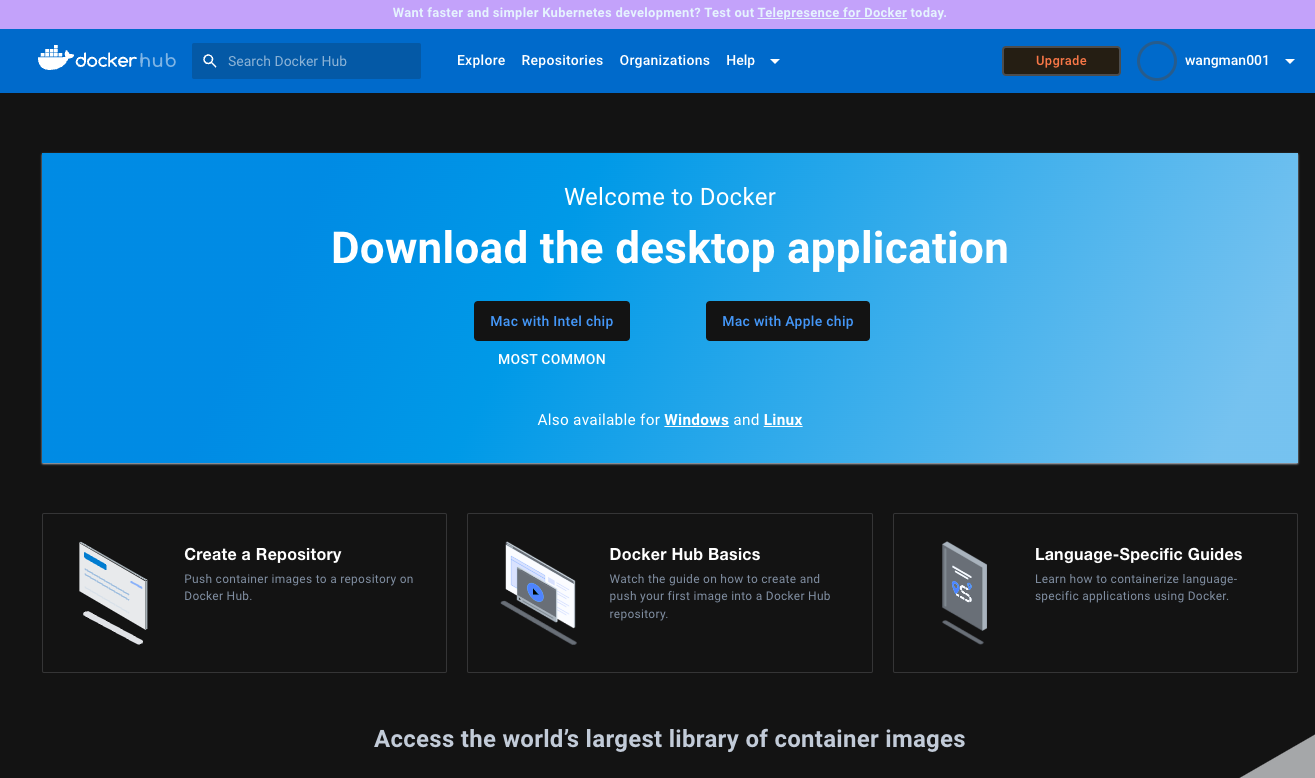Click the Upgrade button

[x=1061, y=61]
